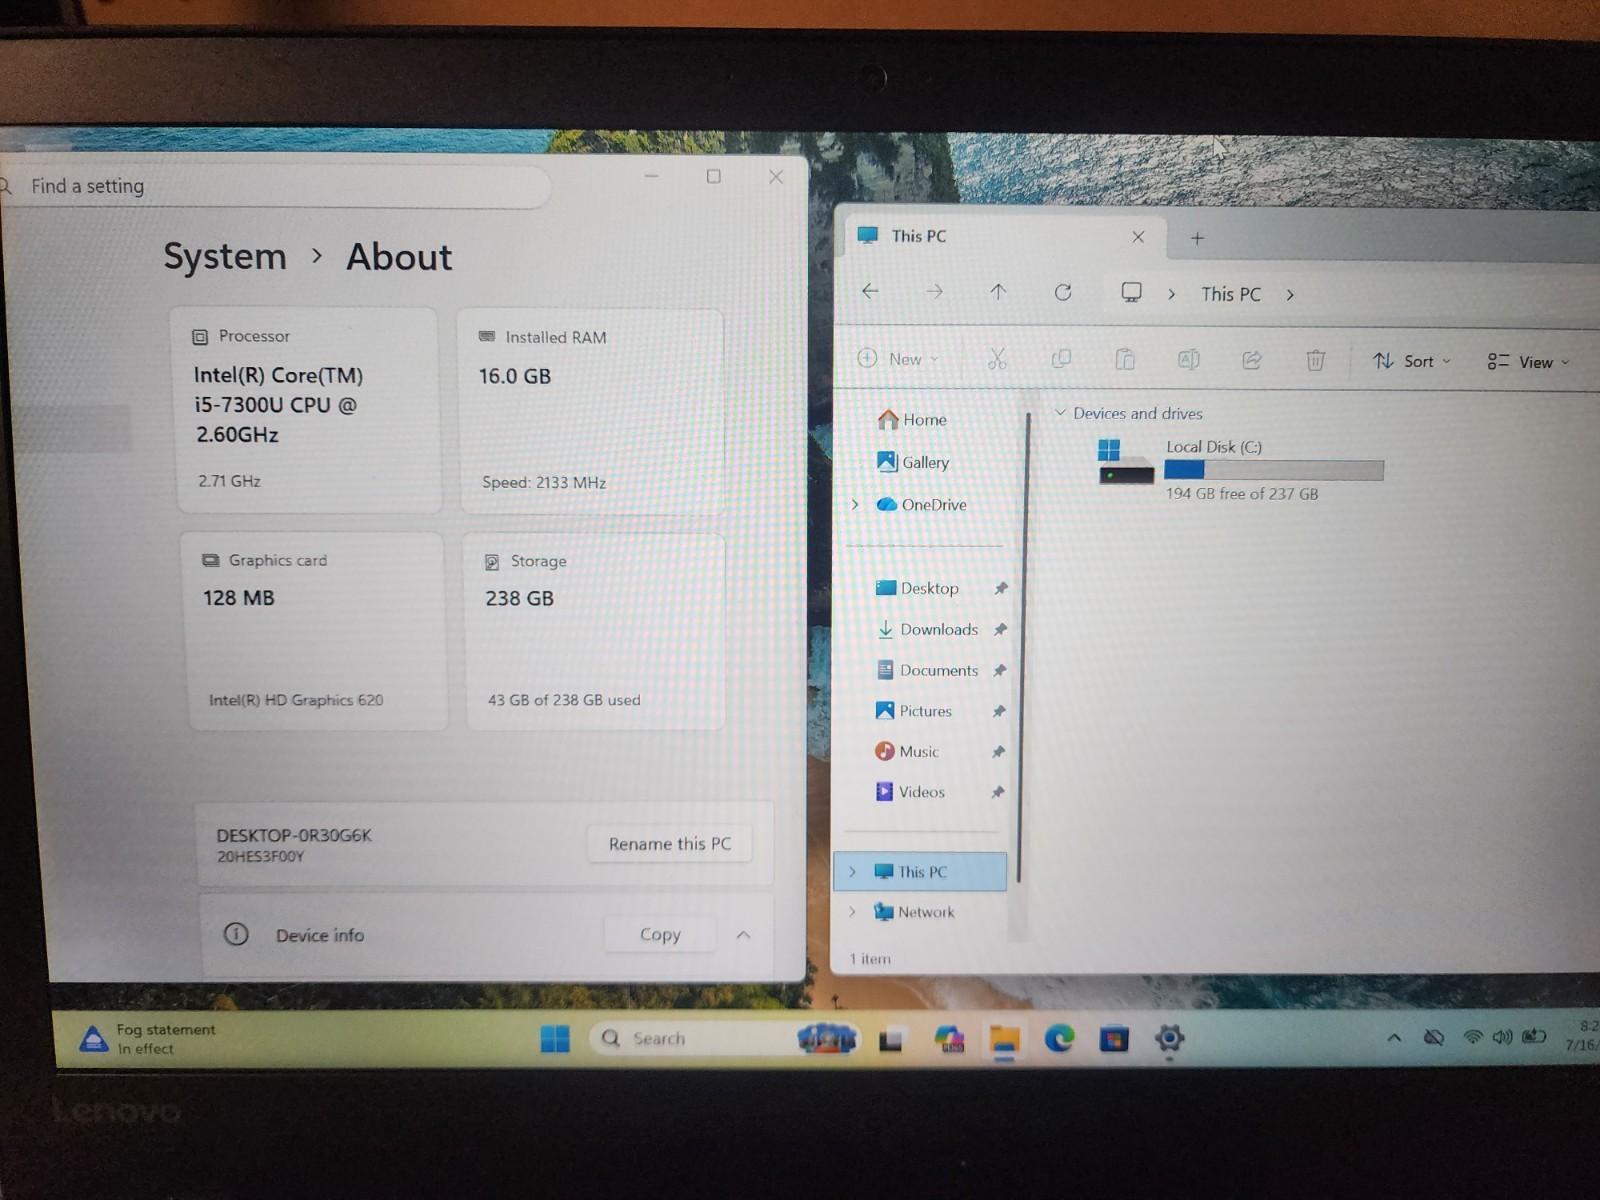
Task: Open the Sort dropdown menu
Action: click(x=1411, y=361)
